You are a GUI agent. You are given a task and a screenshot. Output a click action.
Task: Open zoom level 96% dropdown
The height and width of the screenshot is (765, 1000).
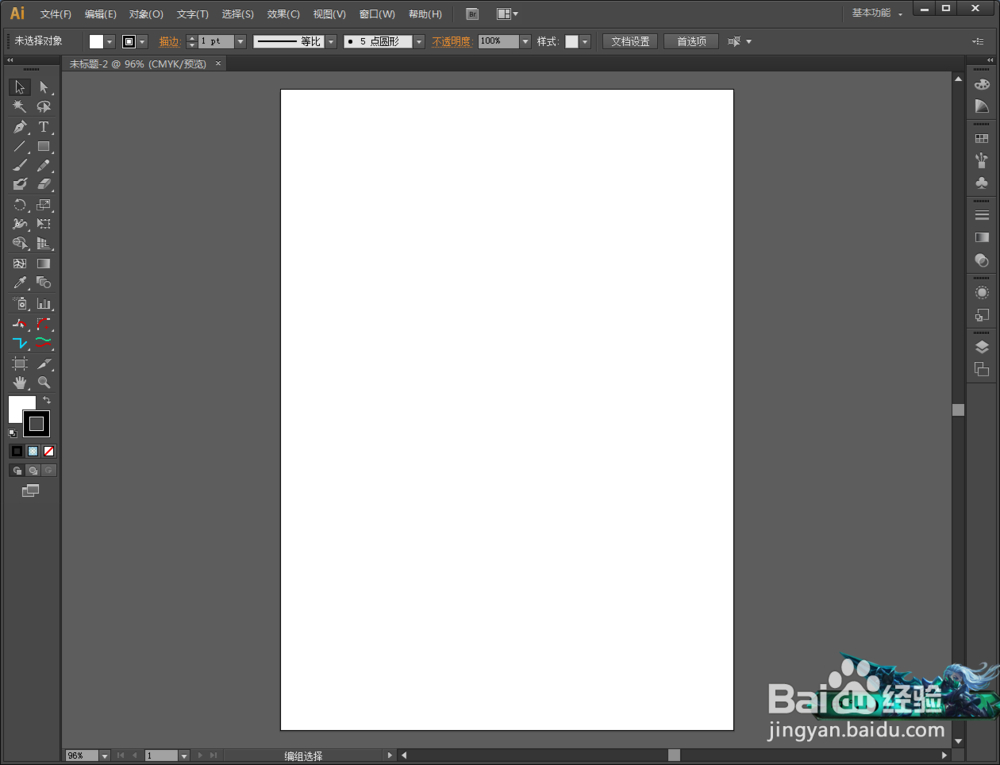[x=105, y=755]
